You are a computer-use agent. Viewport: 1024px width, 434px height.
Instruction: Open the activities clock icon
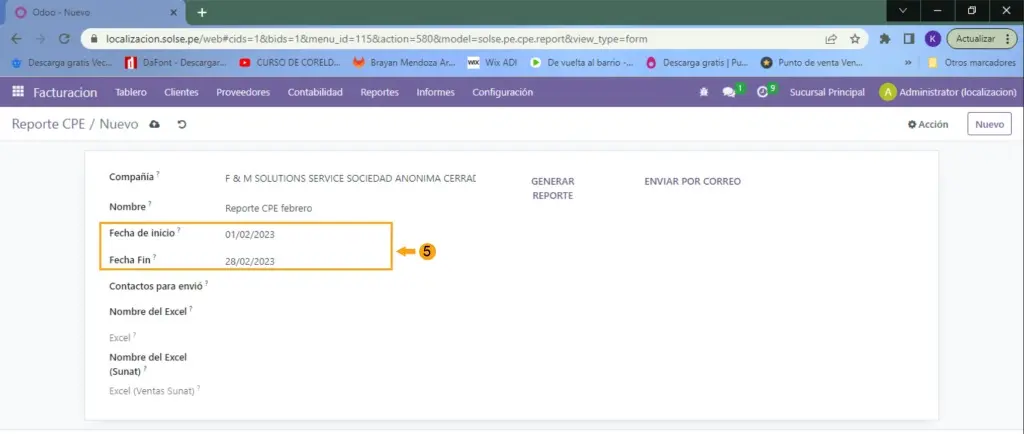(x=763, y=92)
